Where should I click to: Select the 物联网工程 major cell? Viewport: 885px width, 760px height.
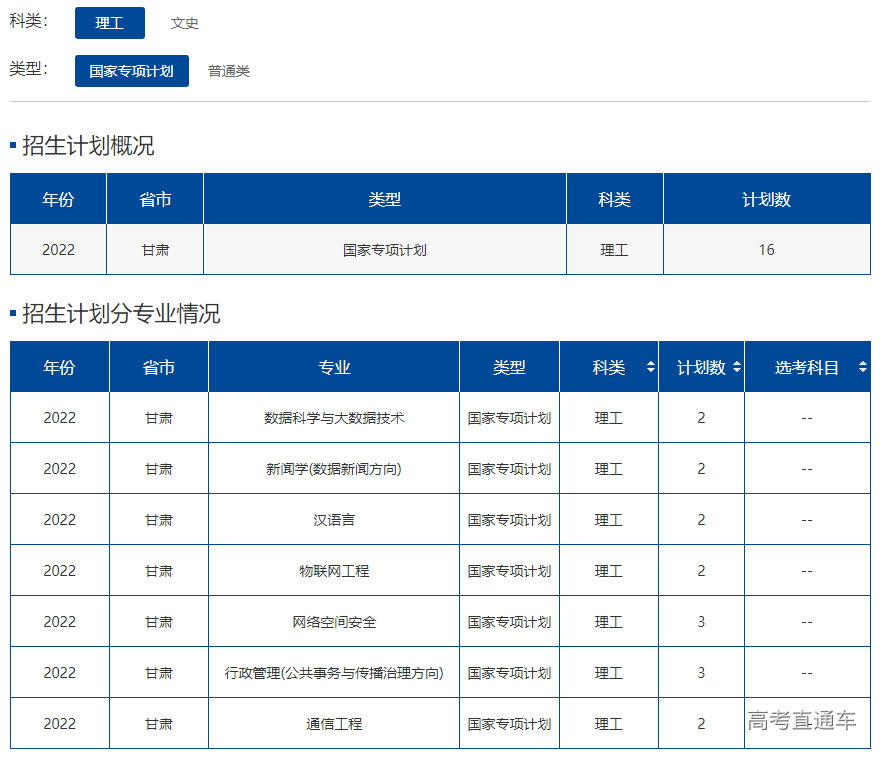click(x=334, y=571)
